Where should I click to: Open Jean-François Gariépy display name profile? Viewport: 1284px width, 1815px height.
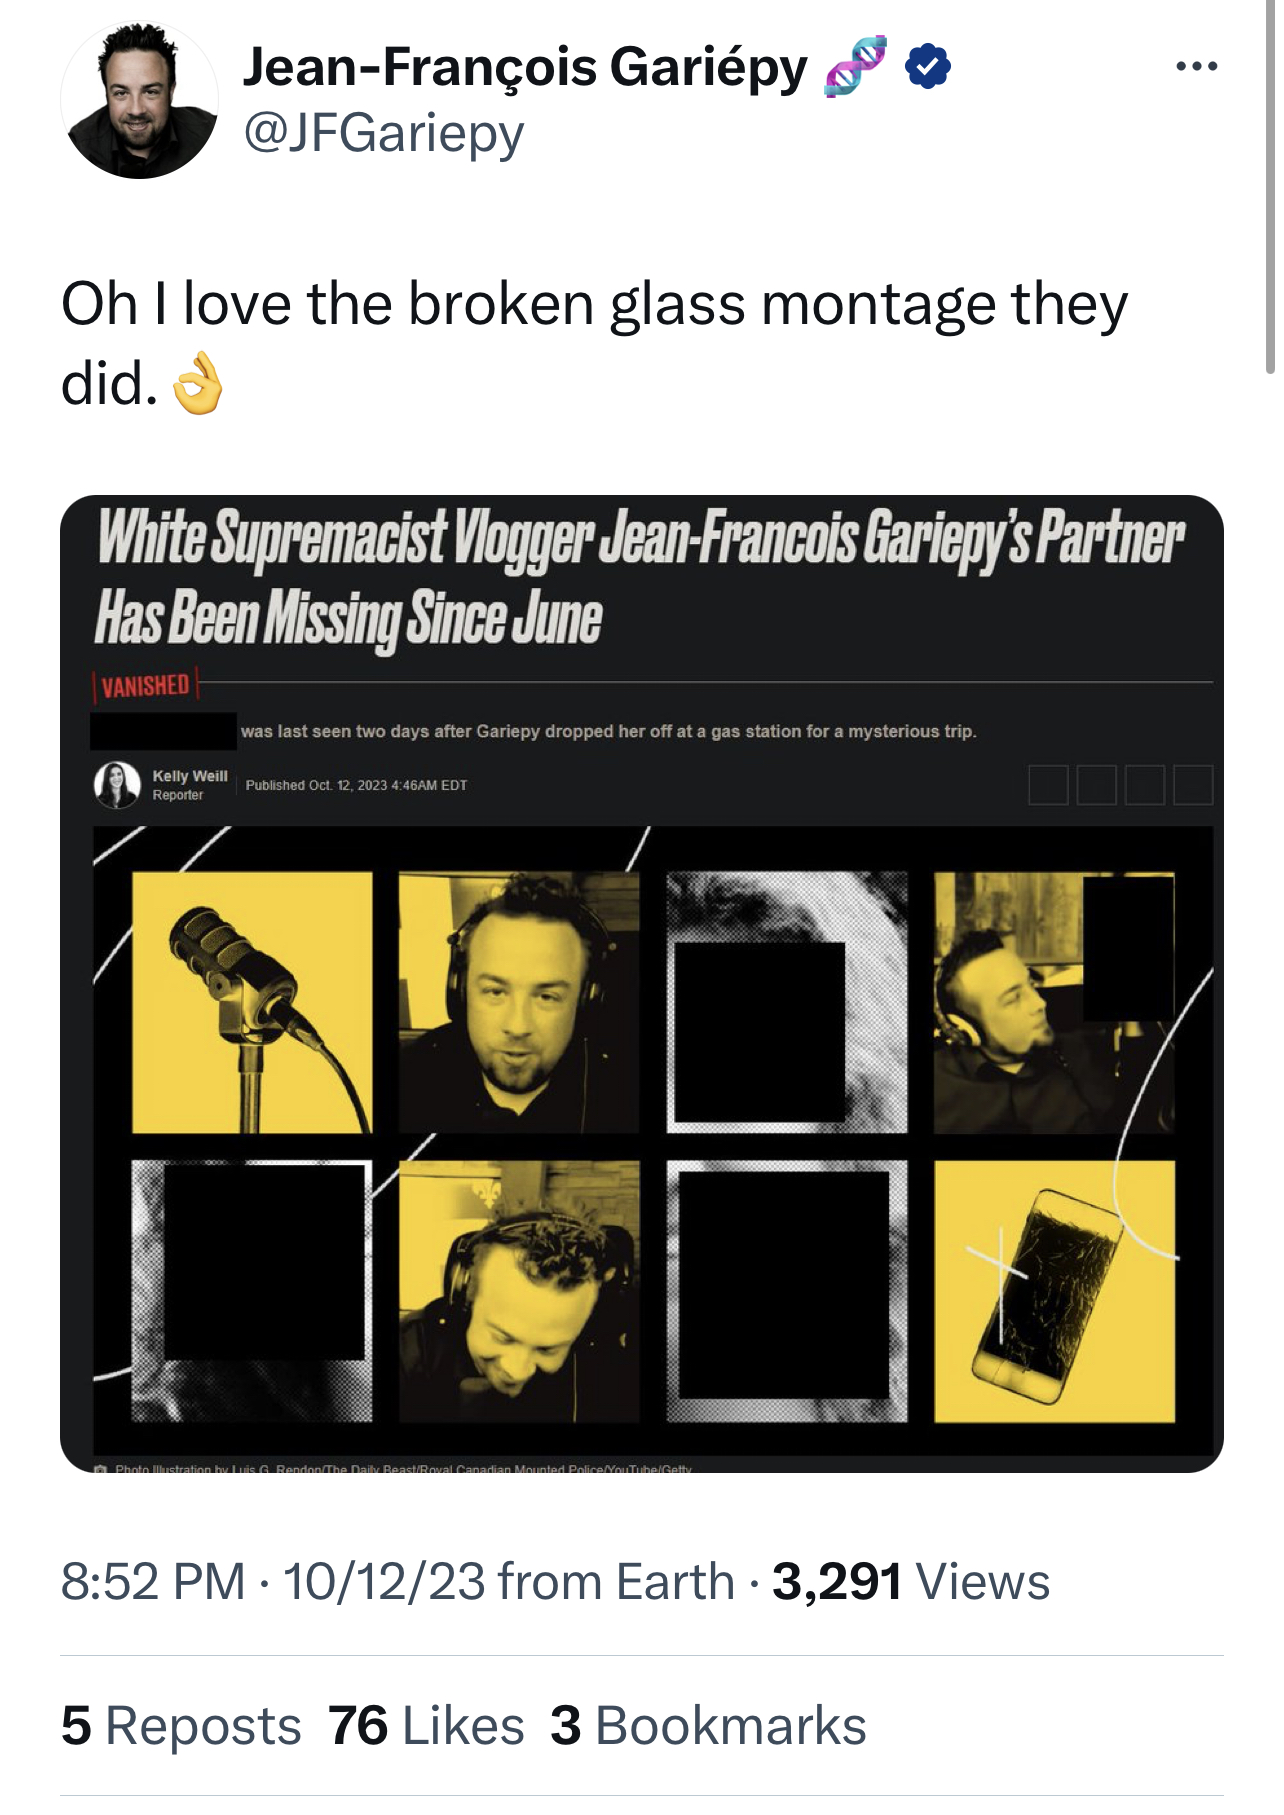pos(525,67)
